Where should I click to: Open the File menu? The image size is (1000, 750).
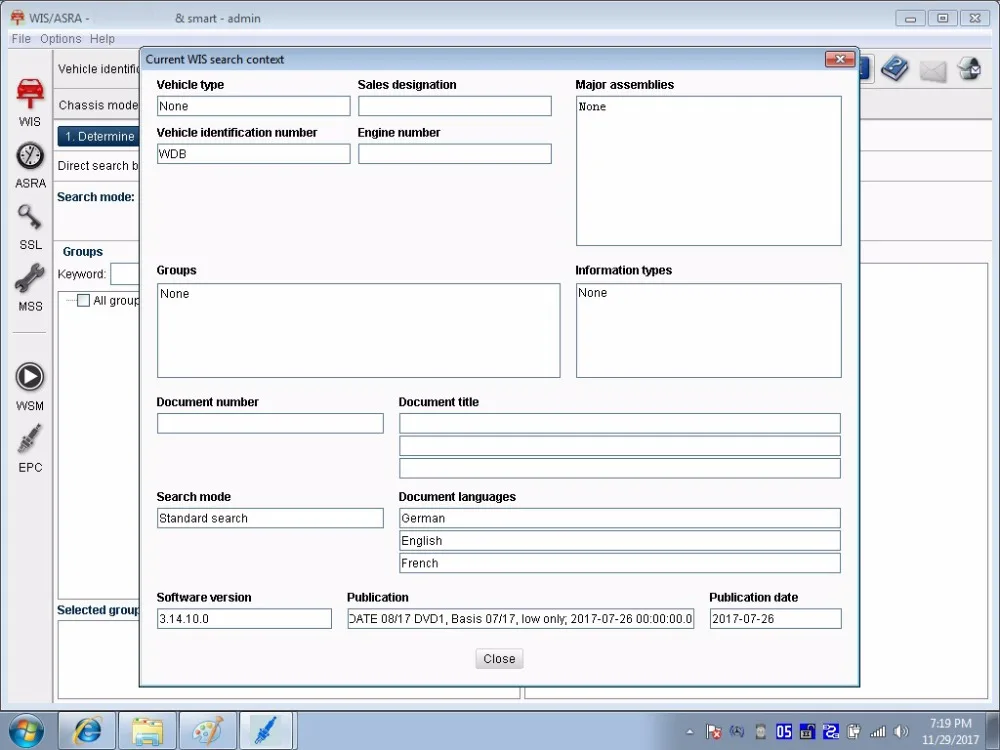[21, 39]
